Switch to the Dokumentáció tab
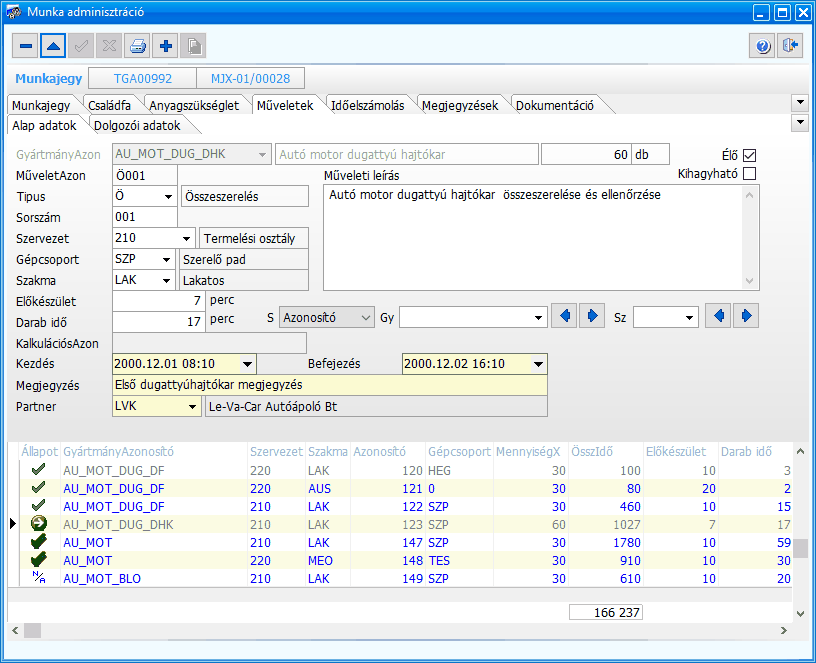Viewport: 816px width, 663px height. 555,106
